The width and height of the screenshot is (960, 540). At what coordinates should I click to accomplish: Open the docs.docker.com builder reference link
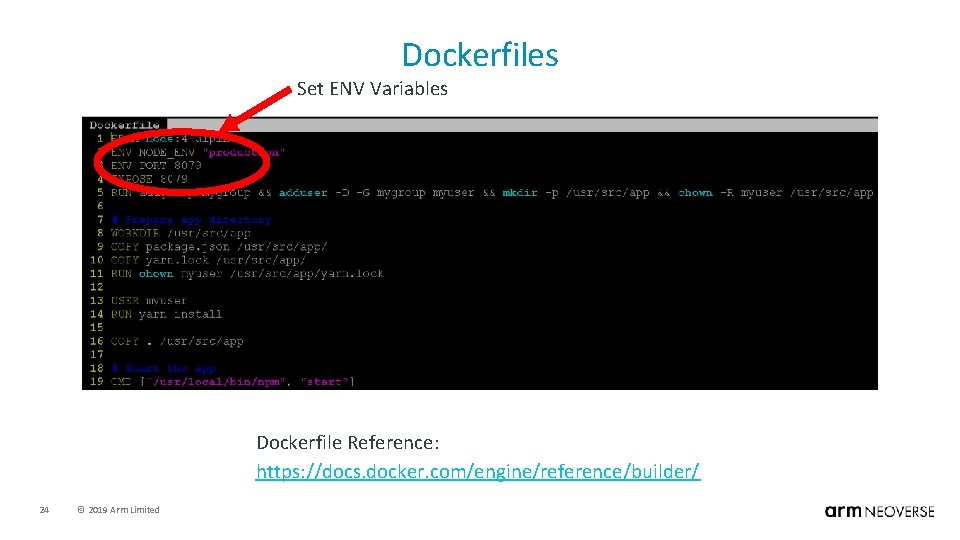click(478, 471)
